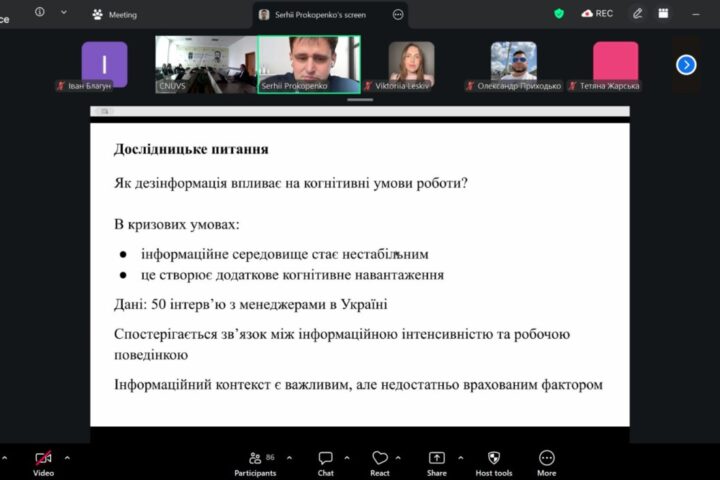Open screen share options ellipsis menu
Screen dimensions: 720x480
coord(398,14)
